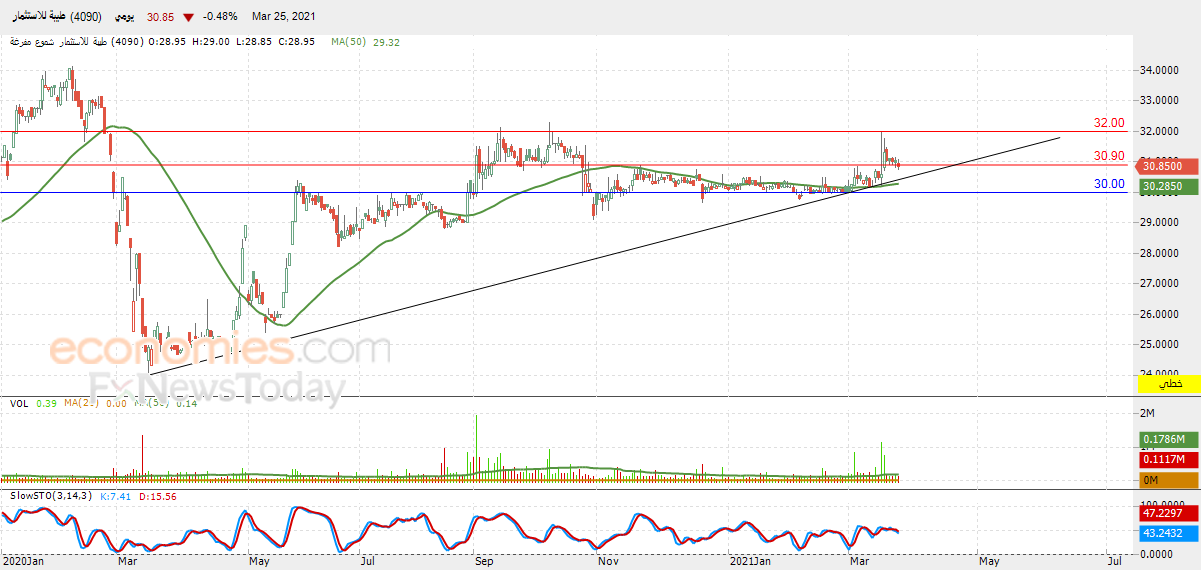
Task: Click the MA(50) value 29.32
Action: click(386, 42)
